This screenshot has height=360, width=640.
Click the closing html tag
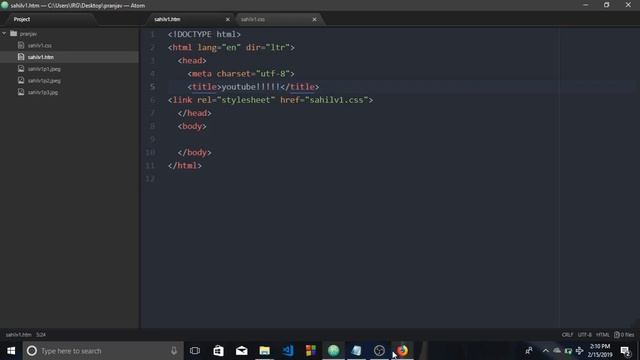coord(185,165)
